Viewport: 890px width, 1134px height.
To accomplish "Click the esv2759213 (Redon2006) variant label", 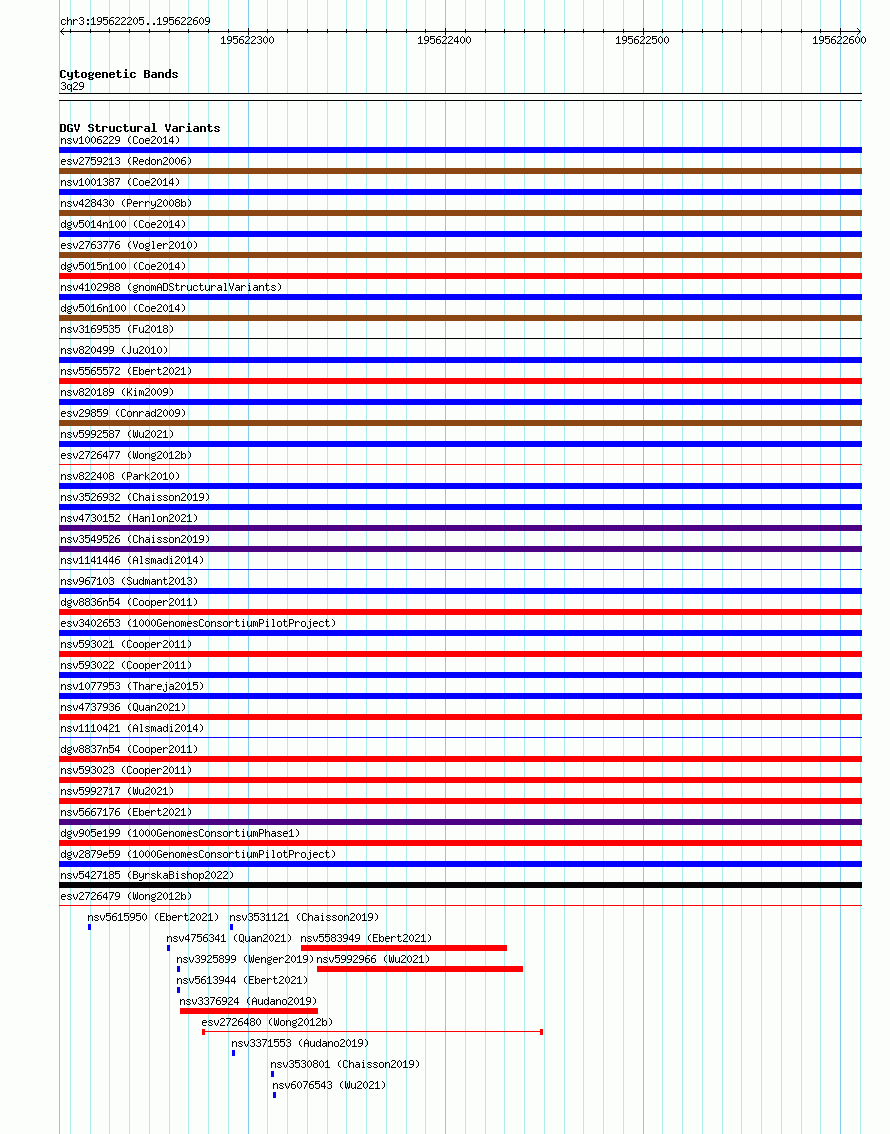I will tap(126, 161).
